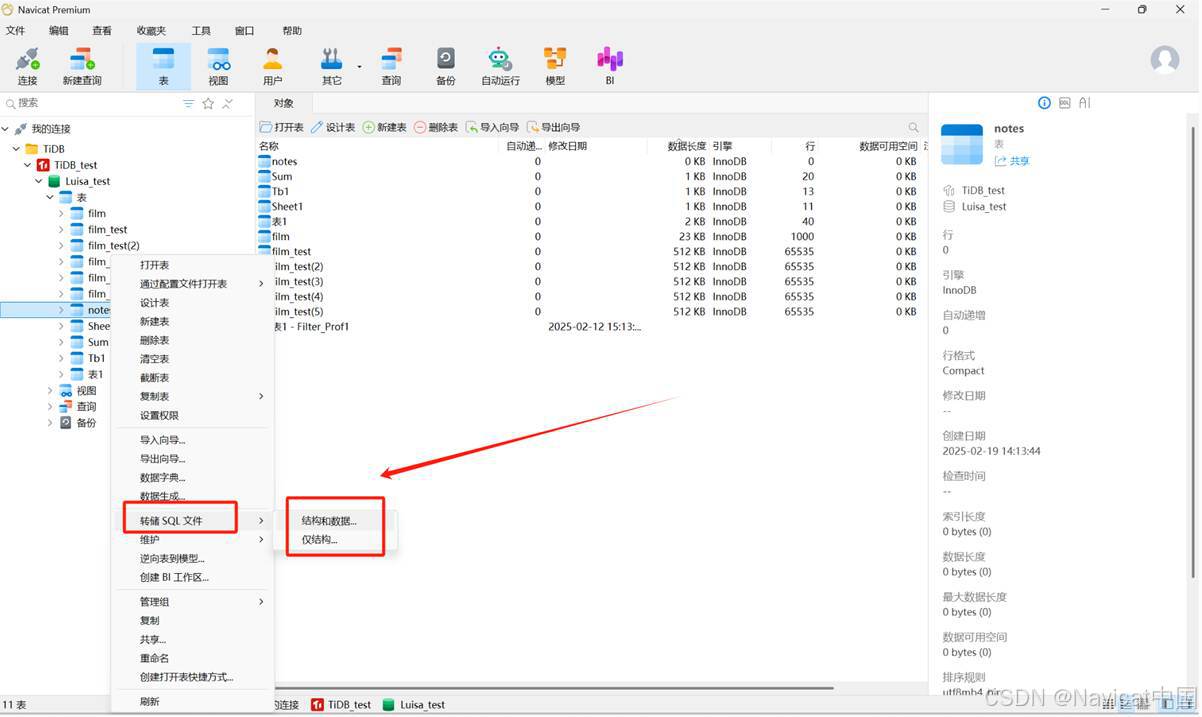Viewport: 1202px width, 717px height.
Task: Collapse the TiDB folder node
Action: coord(17,149)
